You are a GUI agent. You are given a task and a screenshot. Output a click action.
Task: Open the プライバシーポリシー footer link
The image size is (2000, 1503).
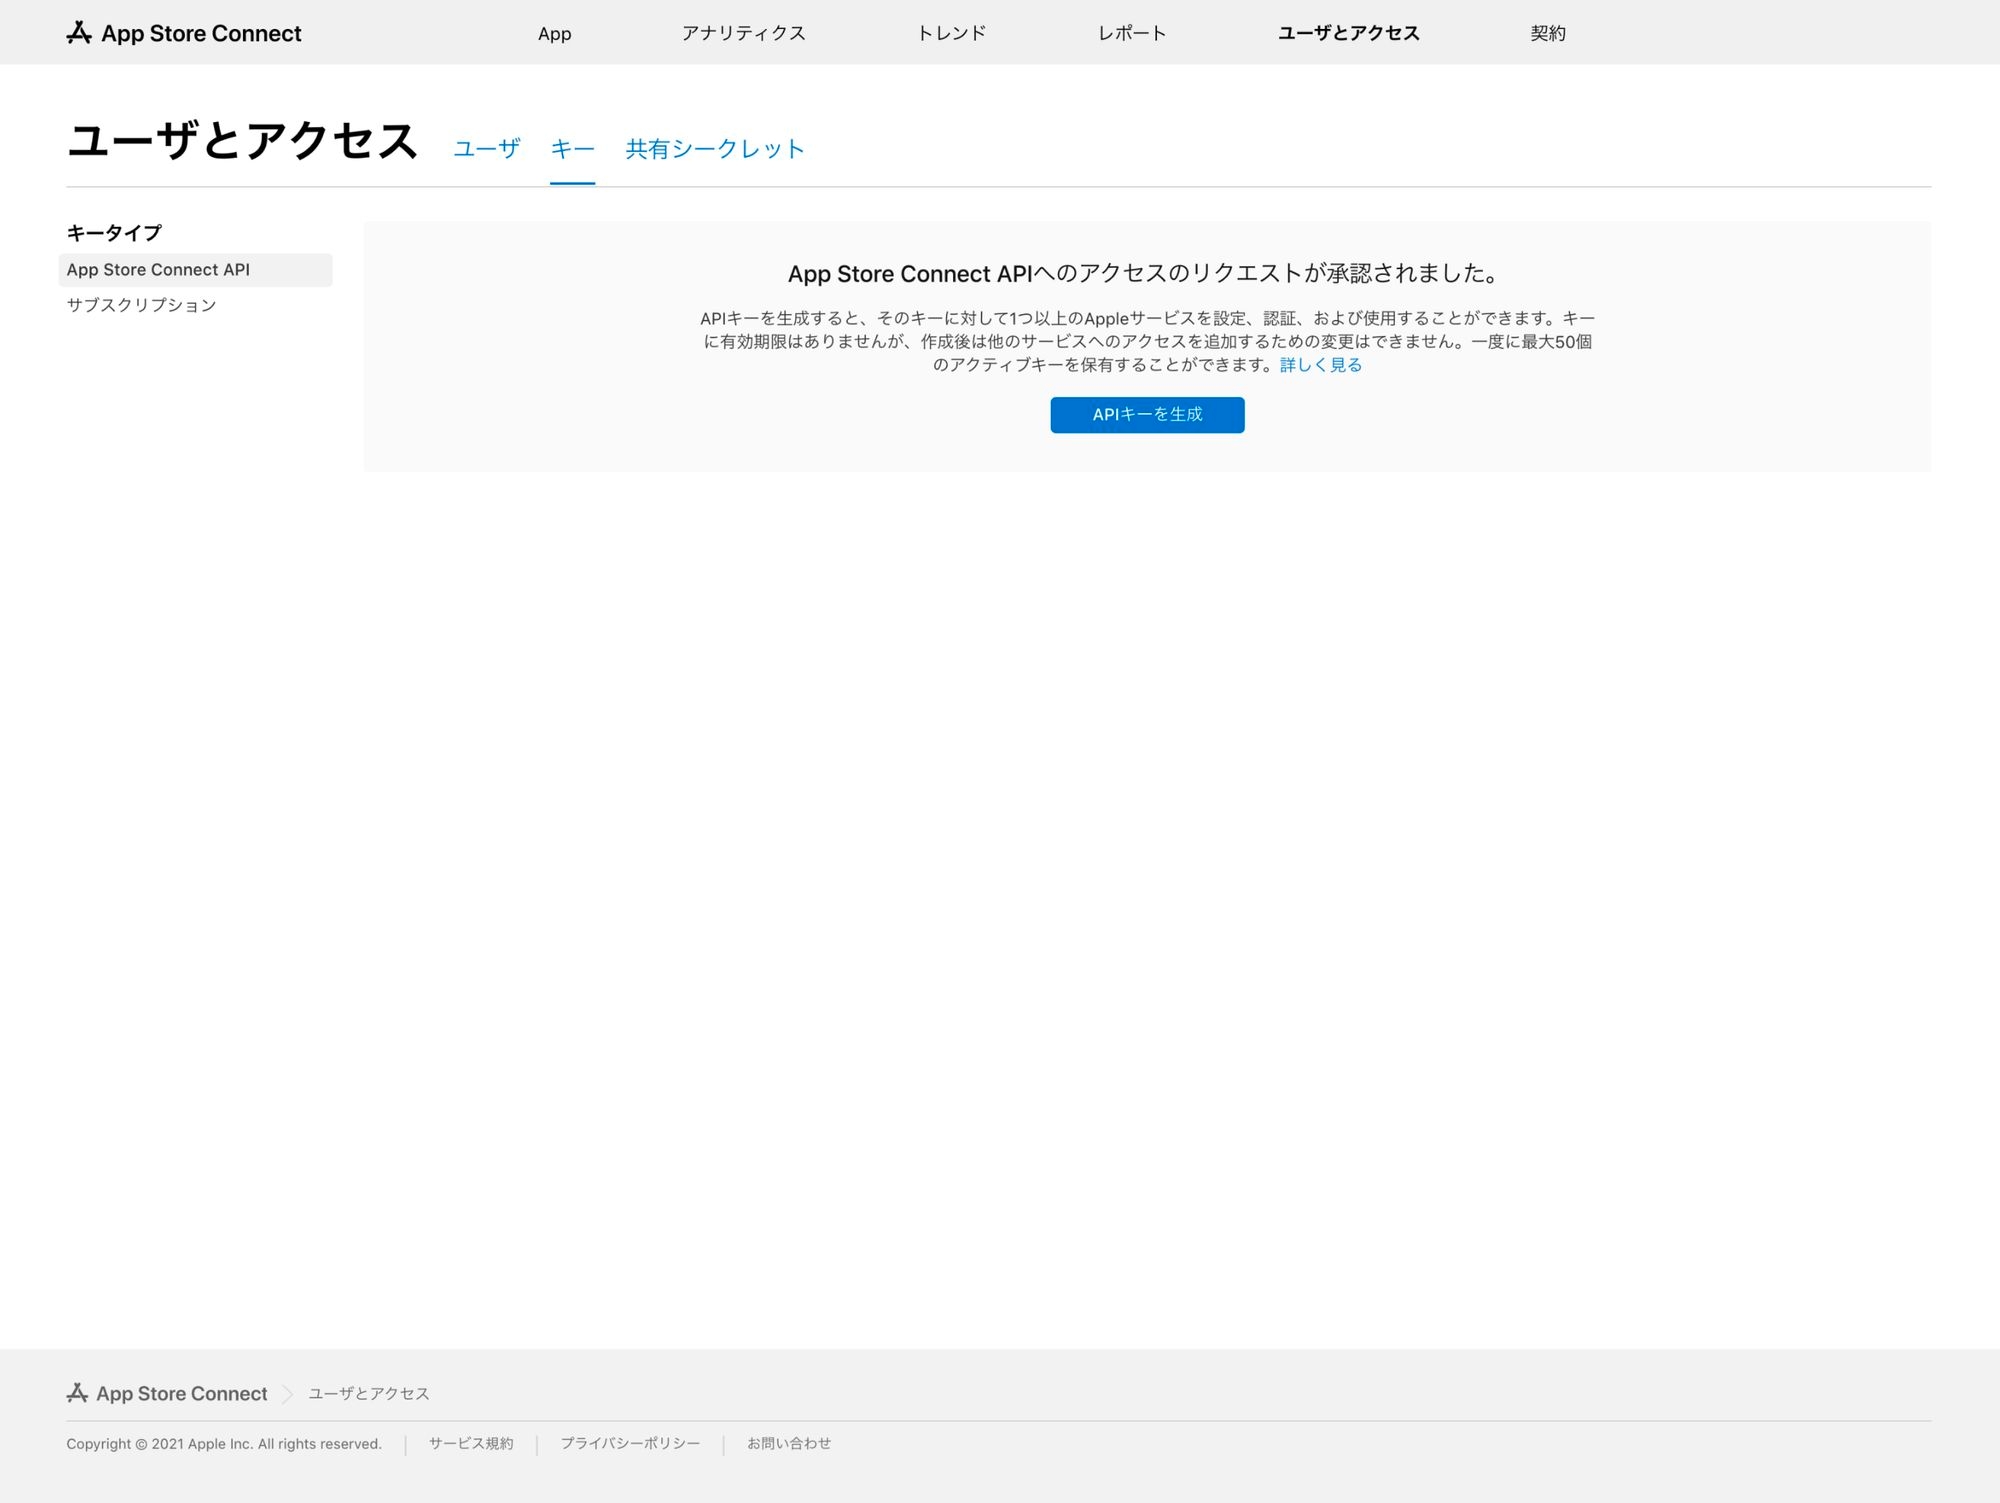630,1443
